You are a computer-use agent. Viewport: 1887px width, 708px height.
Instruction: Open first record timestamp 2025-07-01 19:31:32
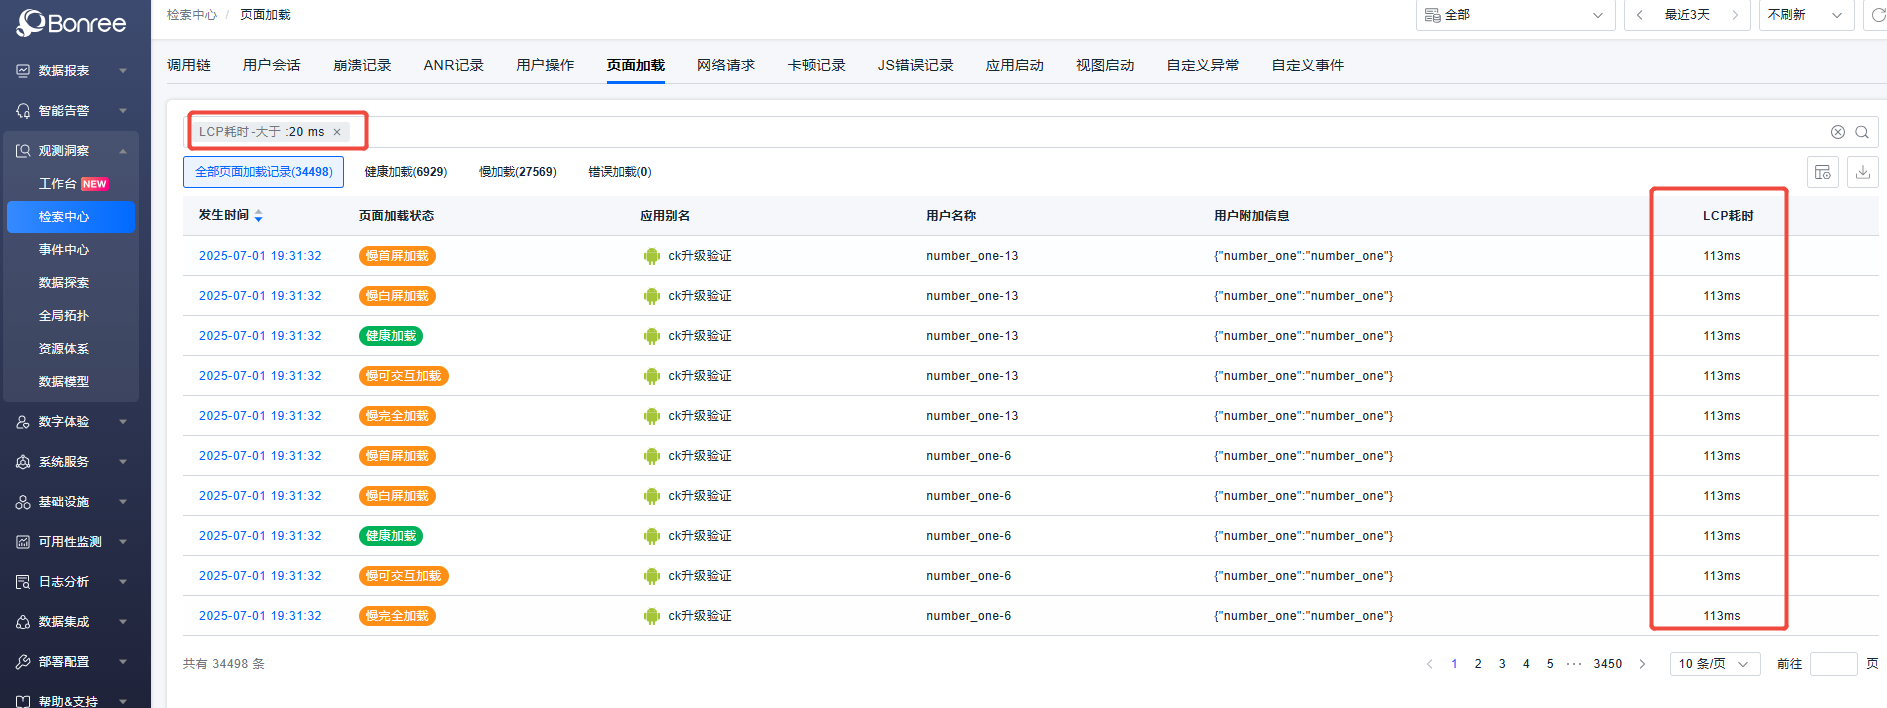260,256
